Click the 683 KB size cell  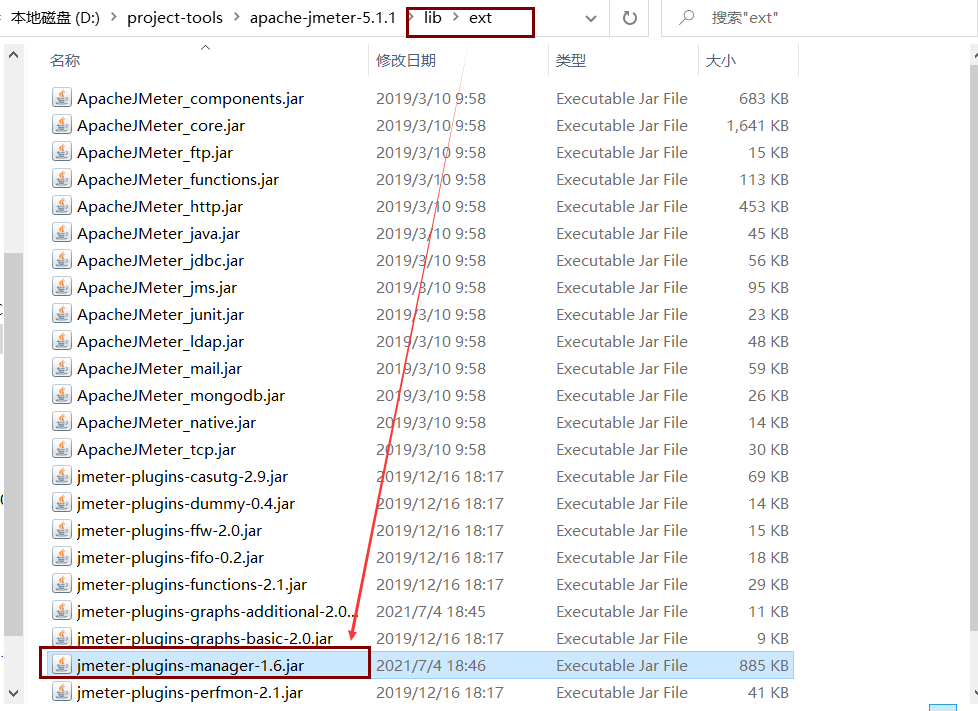(764, 98)
